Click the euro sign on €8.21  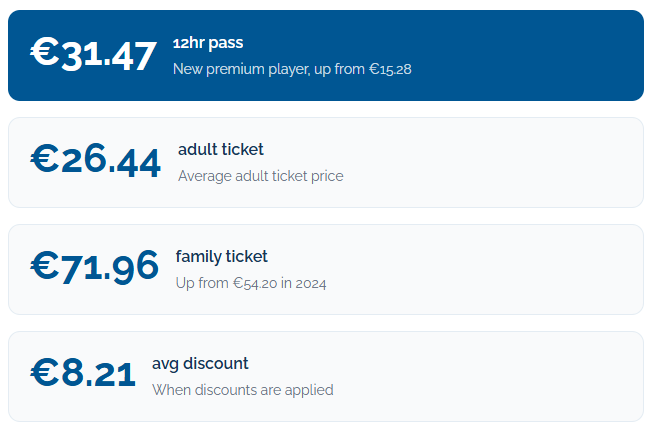(x=45, y=372)
